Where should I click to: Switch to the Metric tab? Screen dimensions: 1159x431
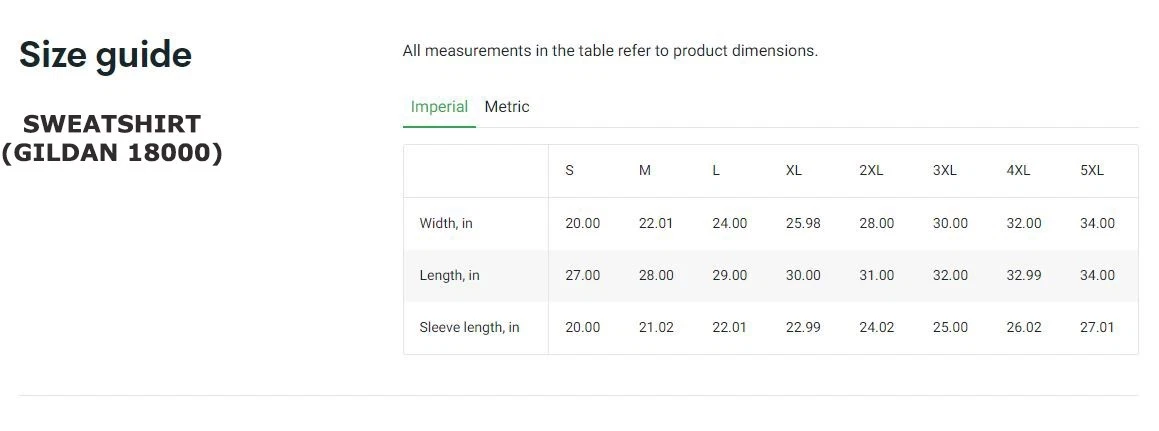tap(507, 107)
